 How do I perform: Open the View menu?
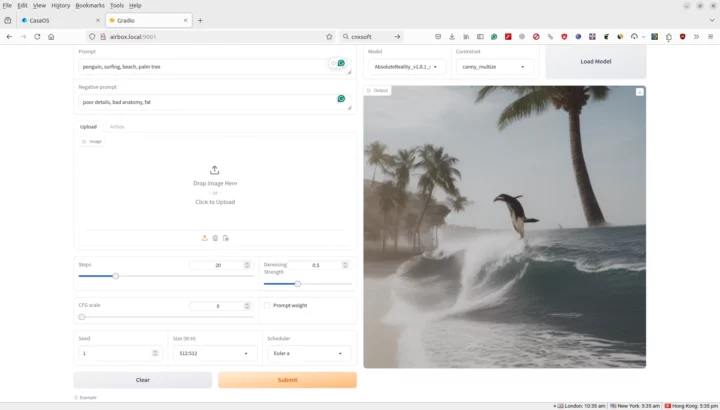(39, 6)
